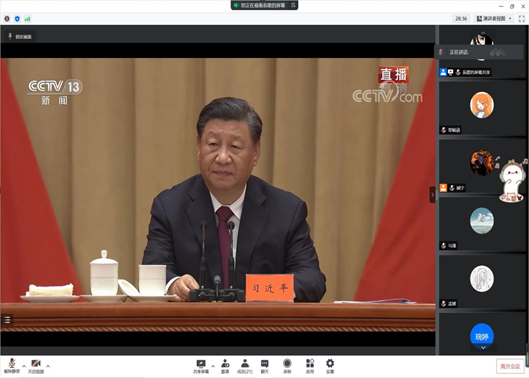Select the white sketch avatar participant tile
Screen dimensions: 529x378
tap(482, 282)
